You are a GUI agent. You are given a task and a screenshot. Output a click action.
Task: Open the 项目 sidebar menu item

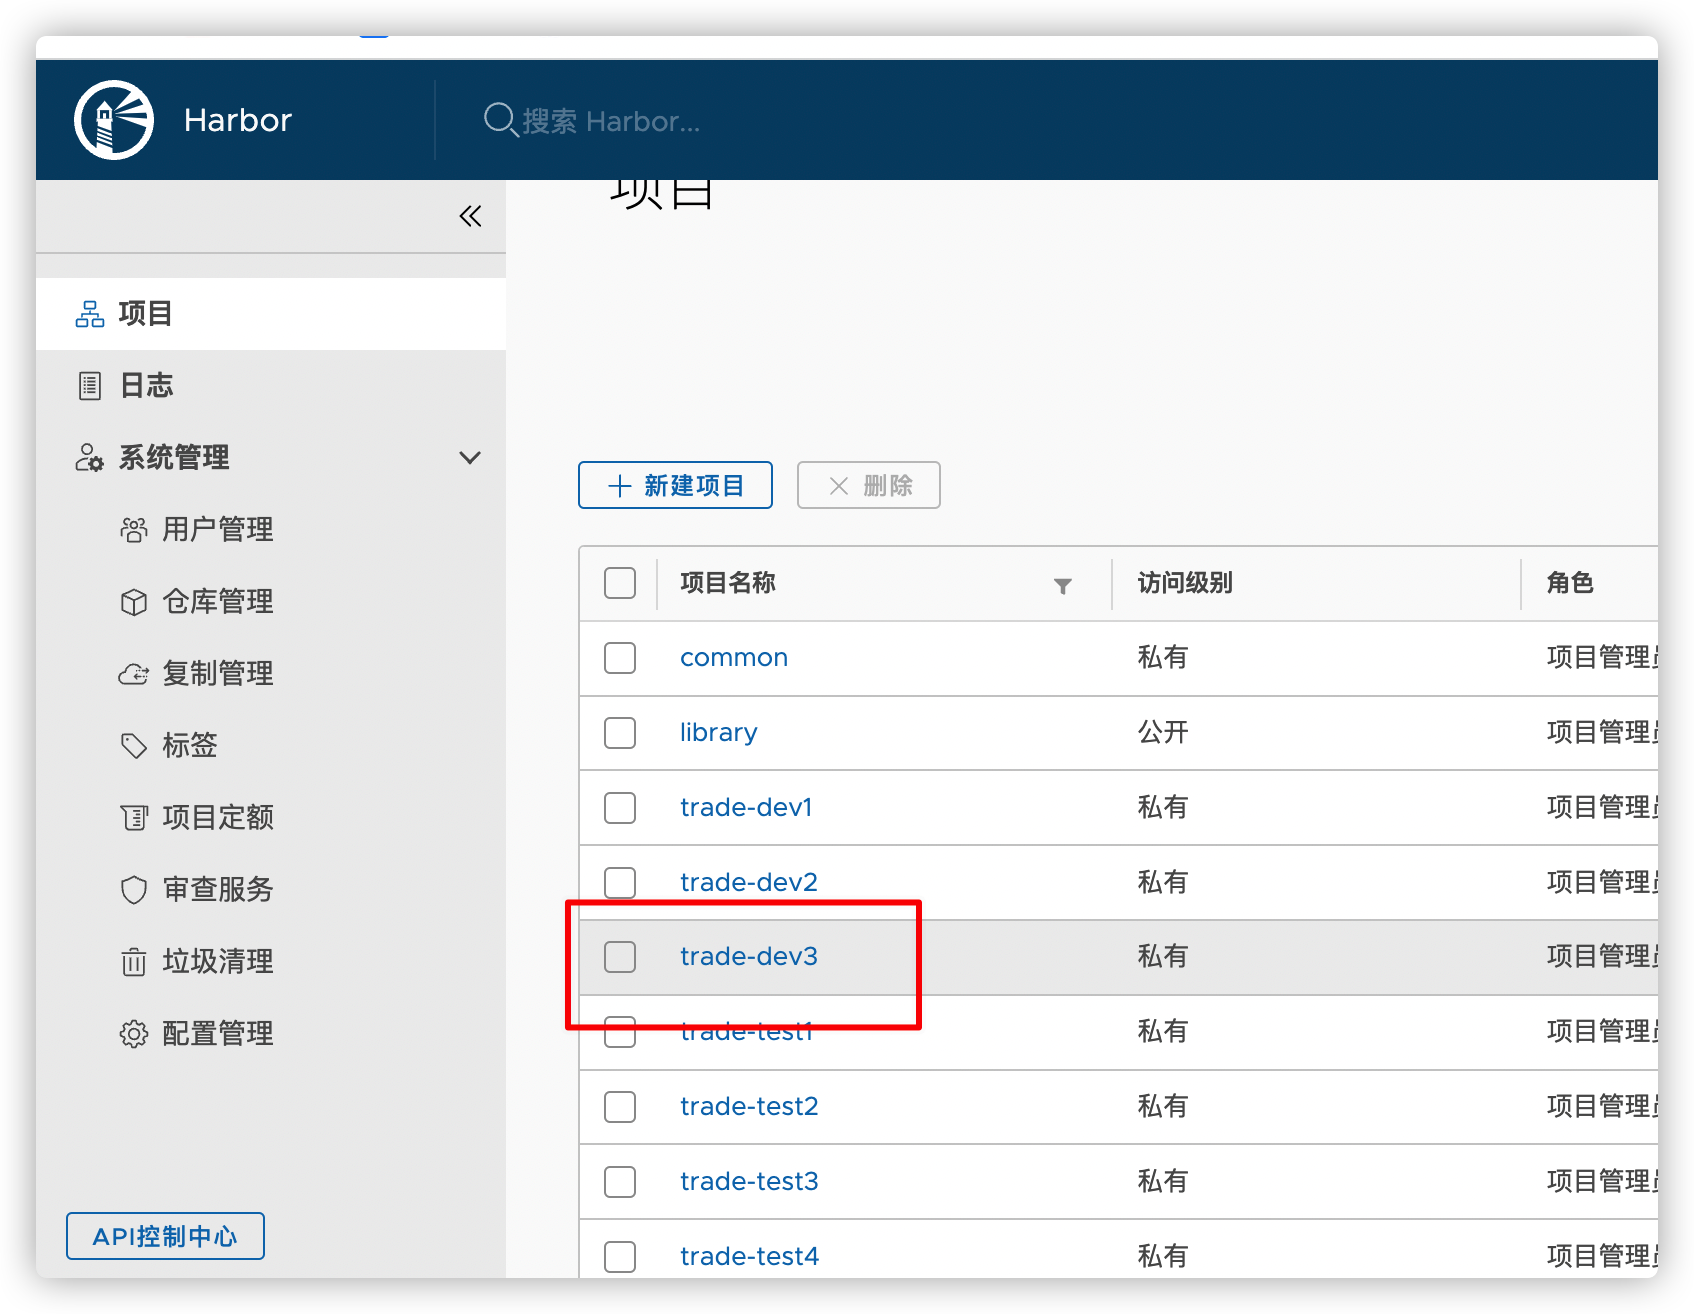pyautogui.click(x=271, y=314)
